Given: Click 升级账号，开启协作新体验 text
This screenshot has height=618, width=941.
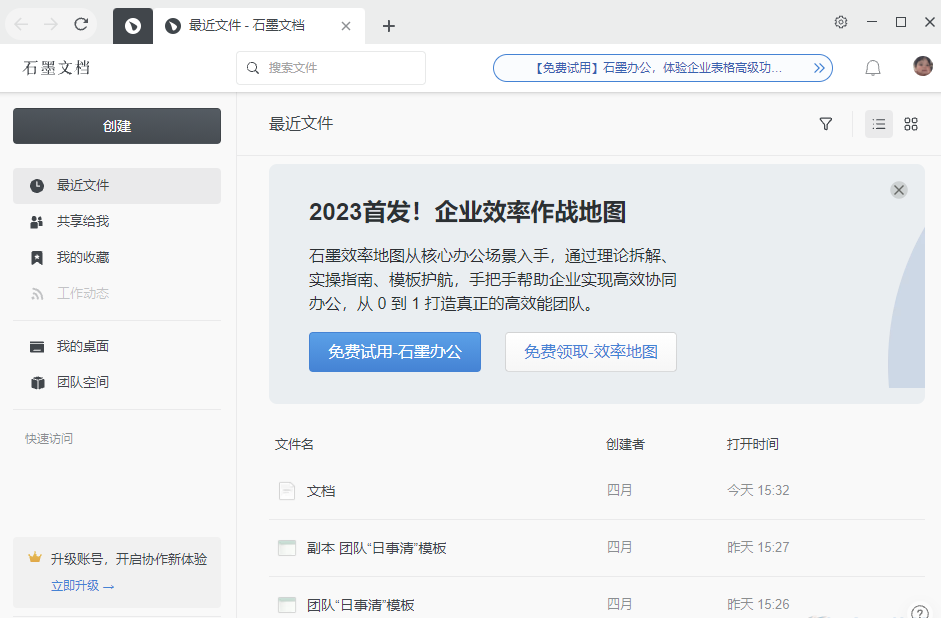Looking at the screenshot, I should click(x=129, y=559).
